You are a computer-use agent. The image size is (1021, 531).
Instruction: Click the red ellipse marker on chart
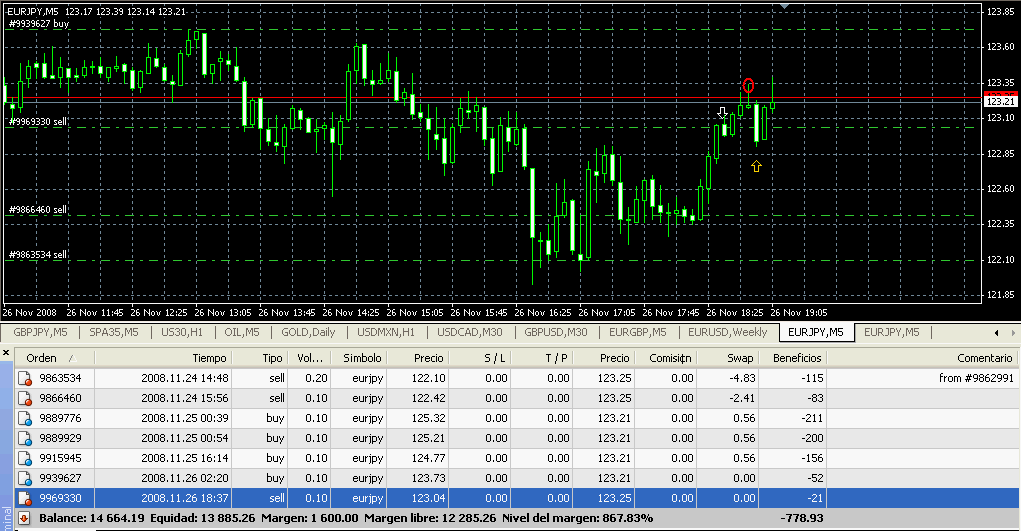click(x=748, y=85)
